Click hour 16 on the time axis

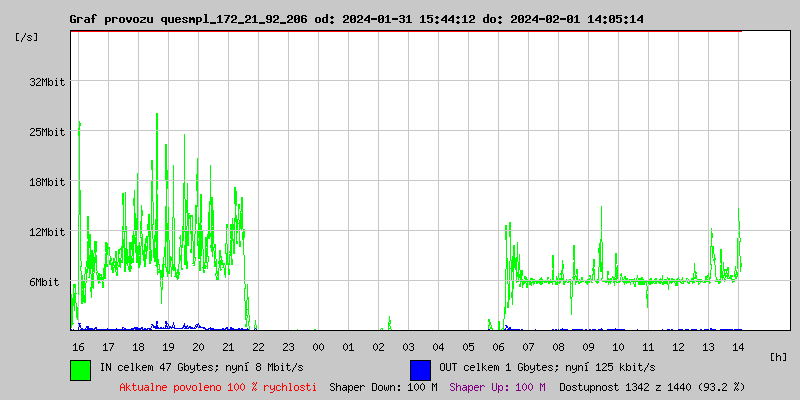(79, 346)
